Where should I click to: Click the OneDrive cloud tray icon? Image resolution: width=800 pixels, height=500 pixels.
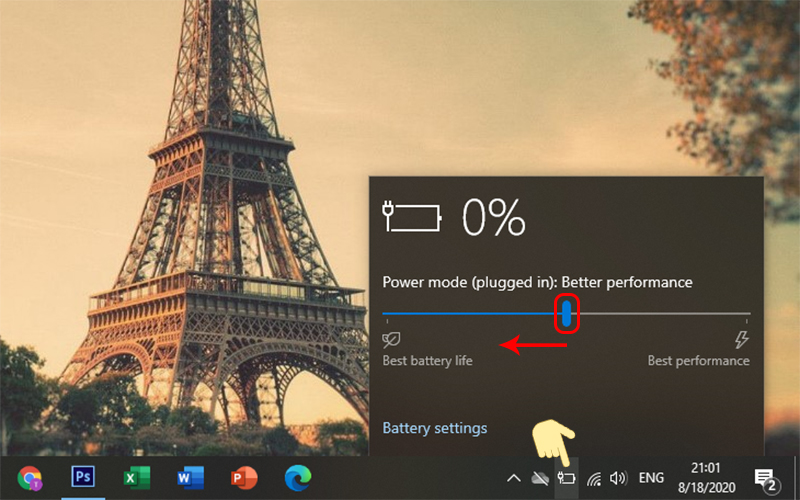coord(541,479)
